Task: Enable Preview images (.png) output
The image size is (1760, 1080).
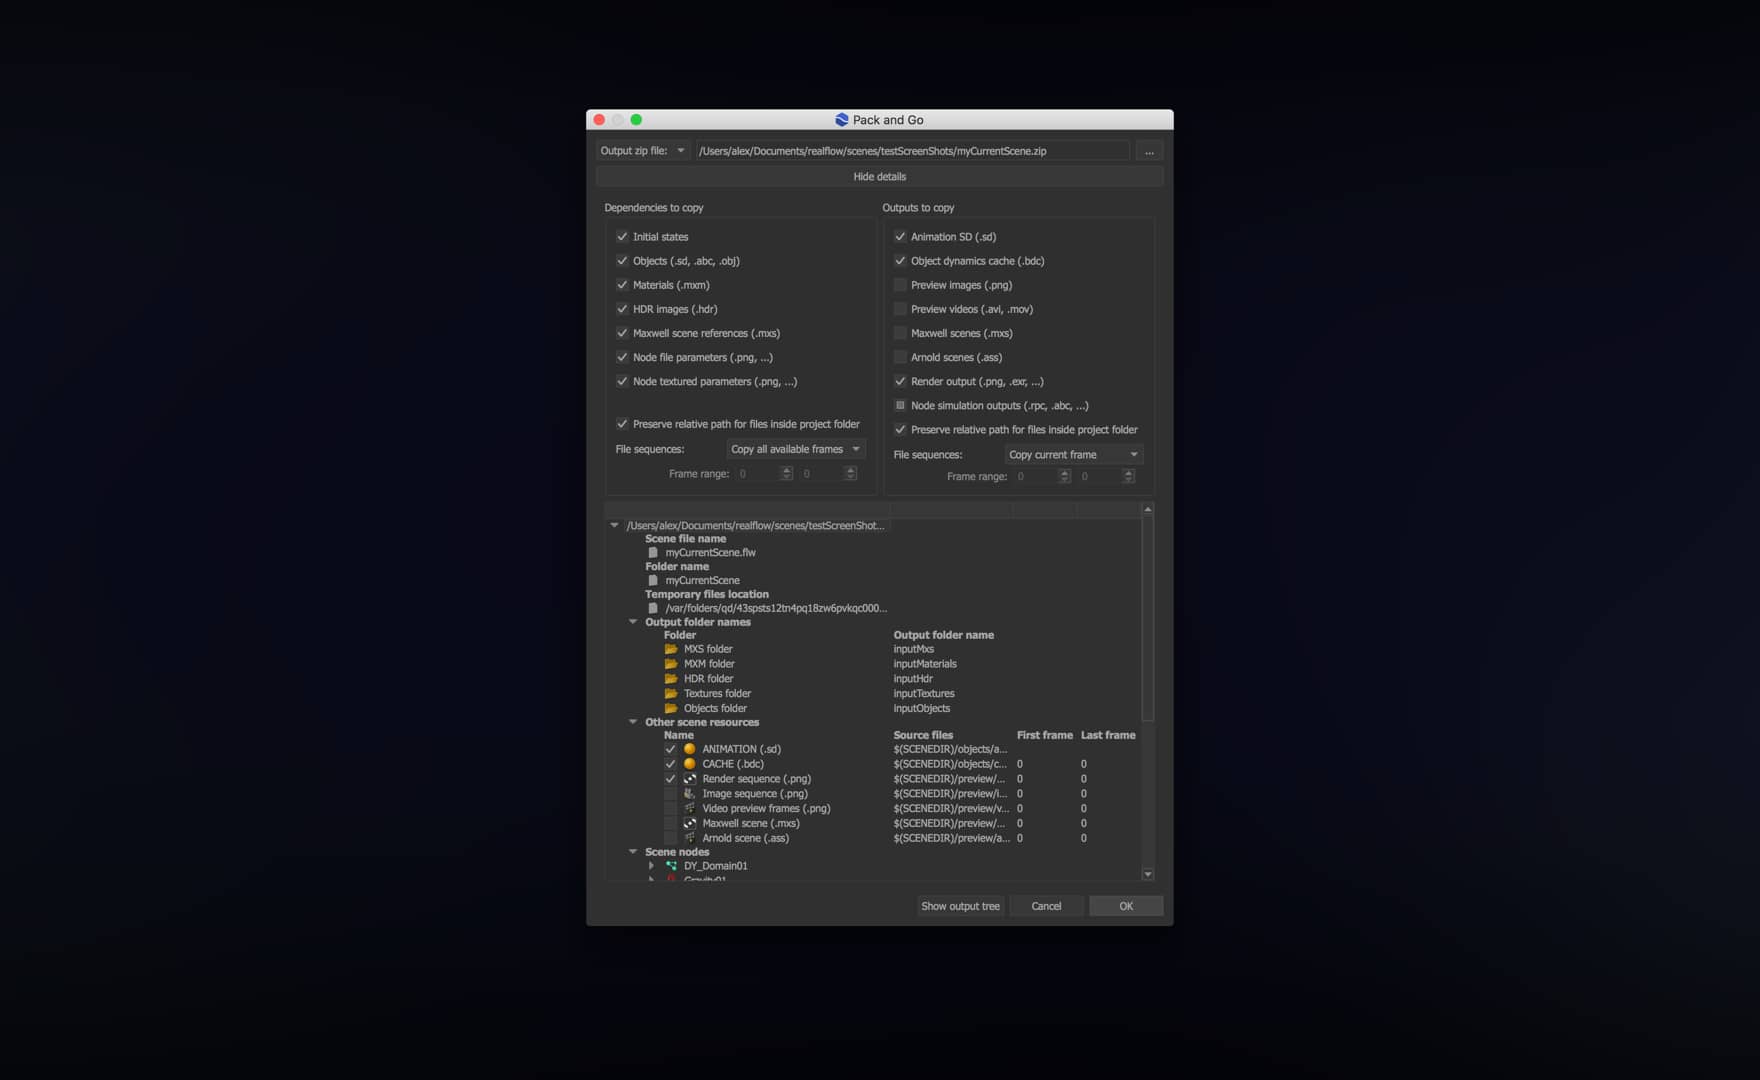Action: [900, 284]
